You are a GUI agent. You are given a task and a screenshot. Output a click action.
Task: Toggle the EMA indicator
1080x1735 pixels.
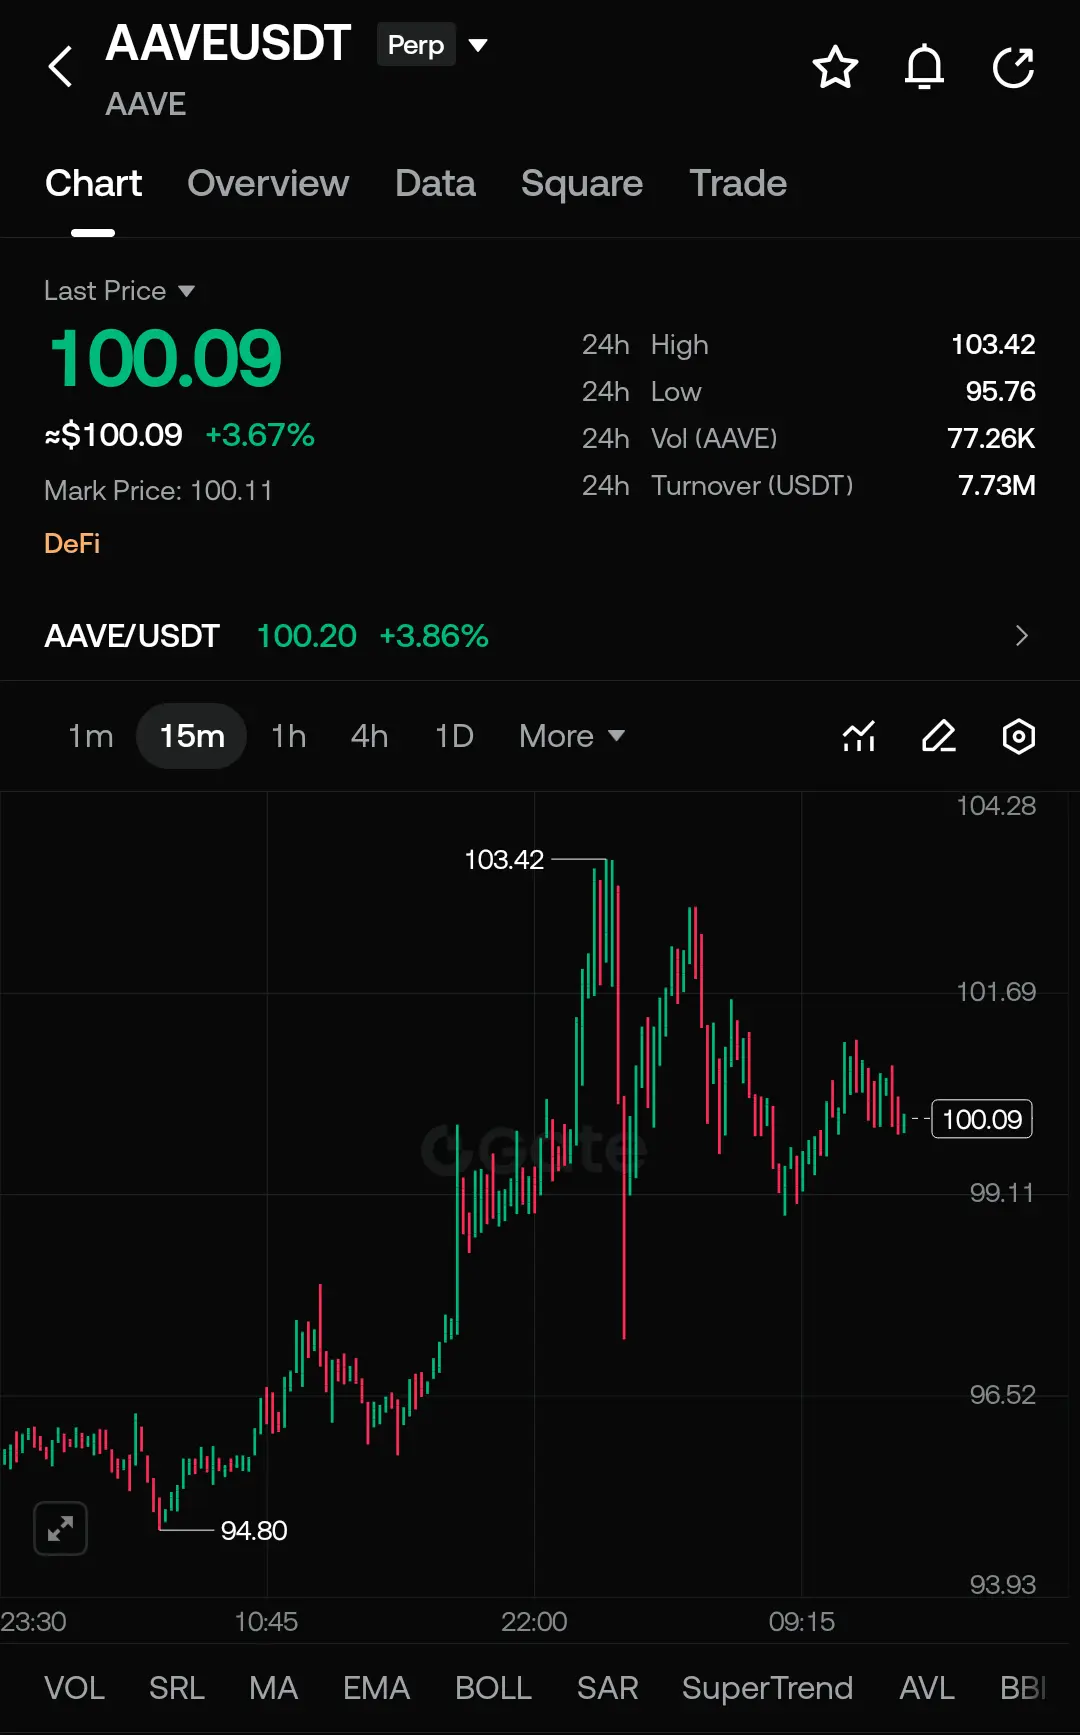coord(377,1688)
